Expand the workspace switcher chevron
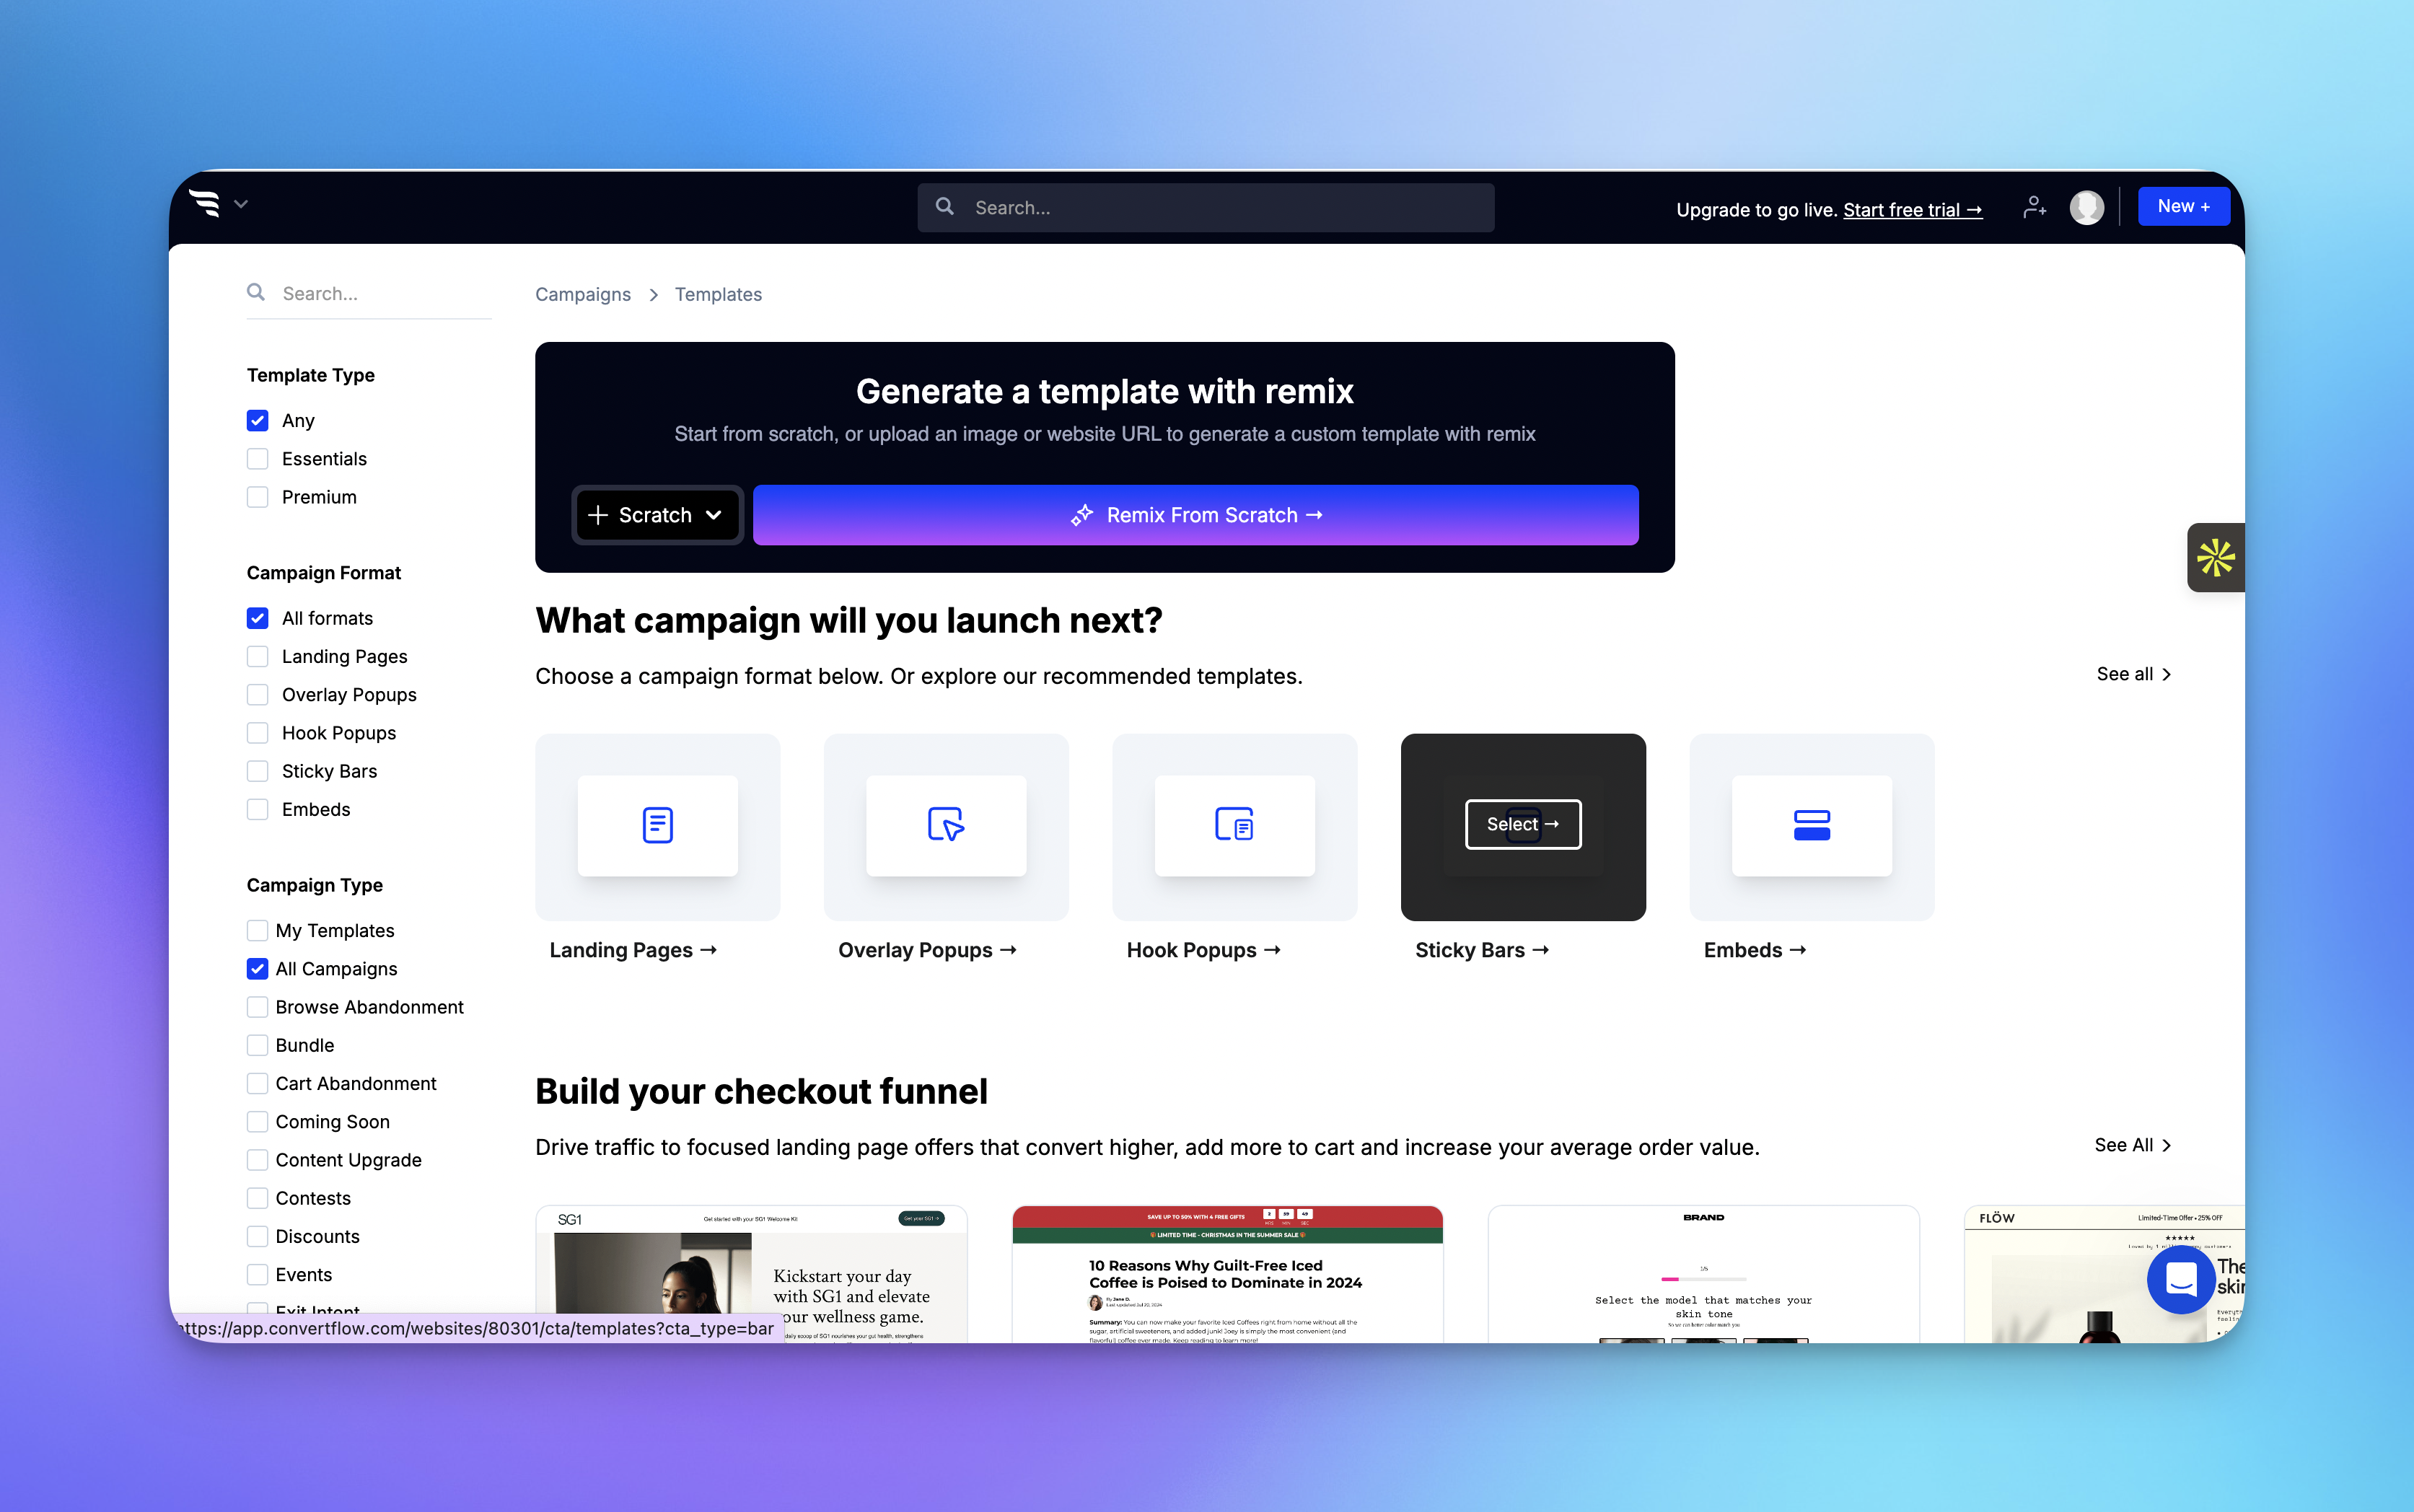Screen dimensions: 2414x1512 [x=241, y=204]
